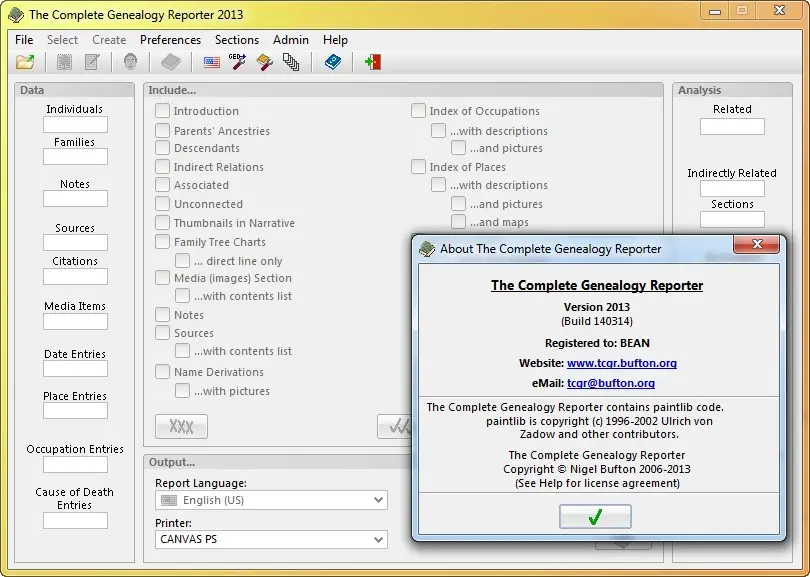This screenshot has height=577, width=810.
Task: Click the Place Entries count field
Action: (x=75, y=411)
